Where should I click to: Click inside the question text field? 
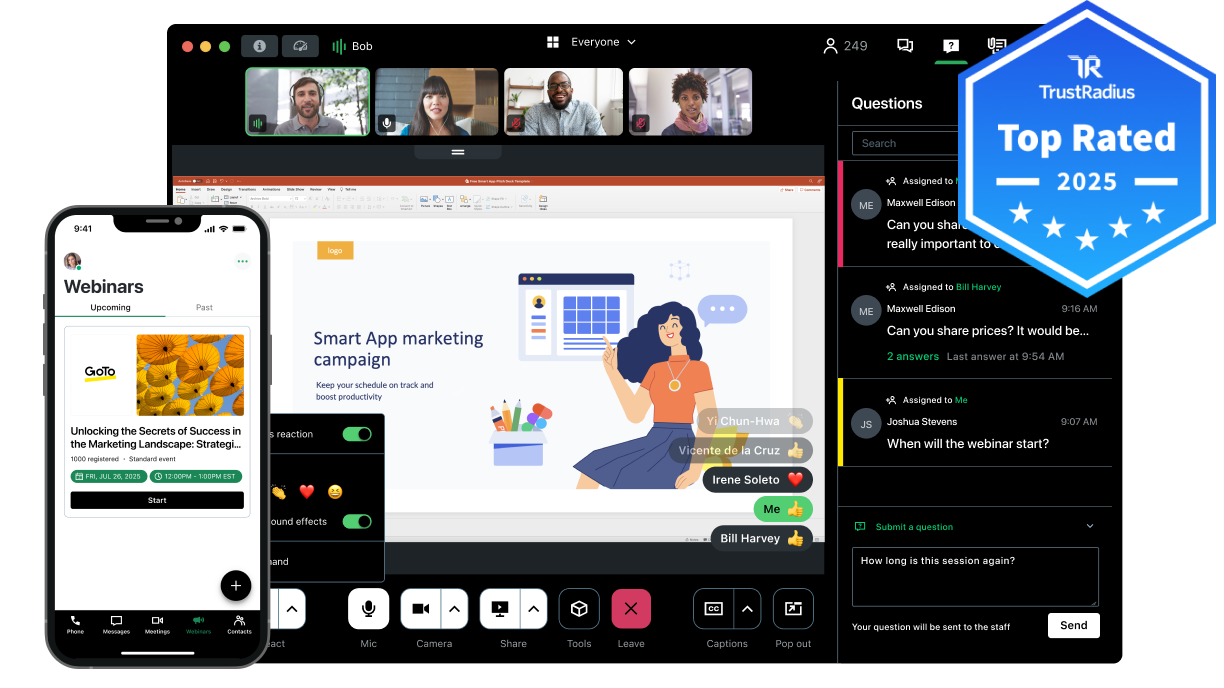974,577
